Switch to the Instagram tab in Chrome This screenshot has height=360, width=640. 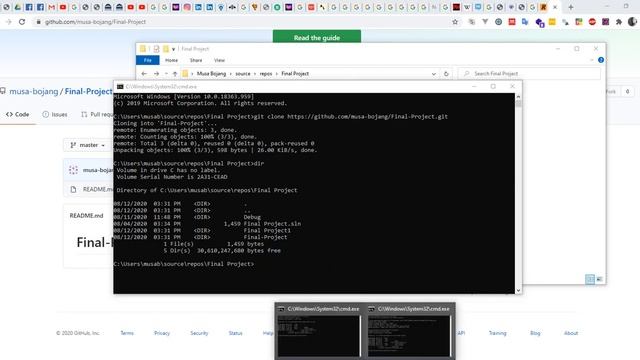[187, 7]
